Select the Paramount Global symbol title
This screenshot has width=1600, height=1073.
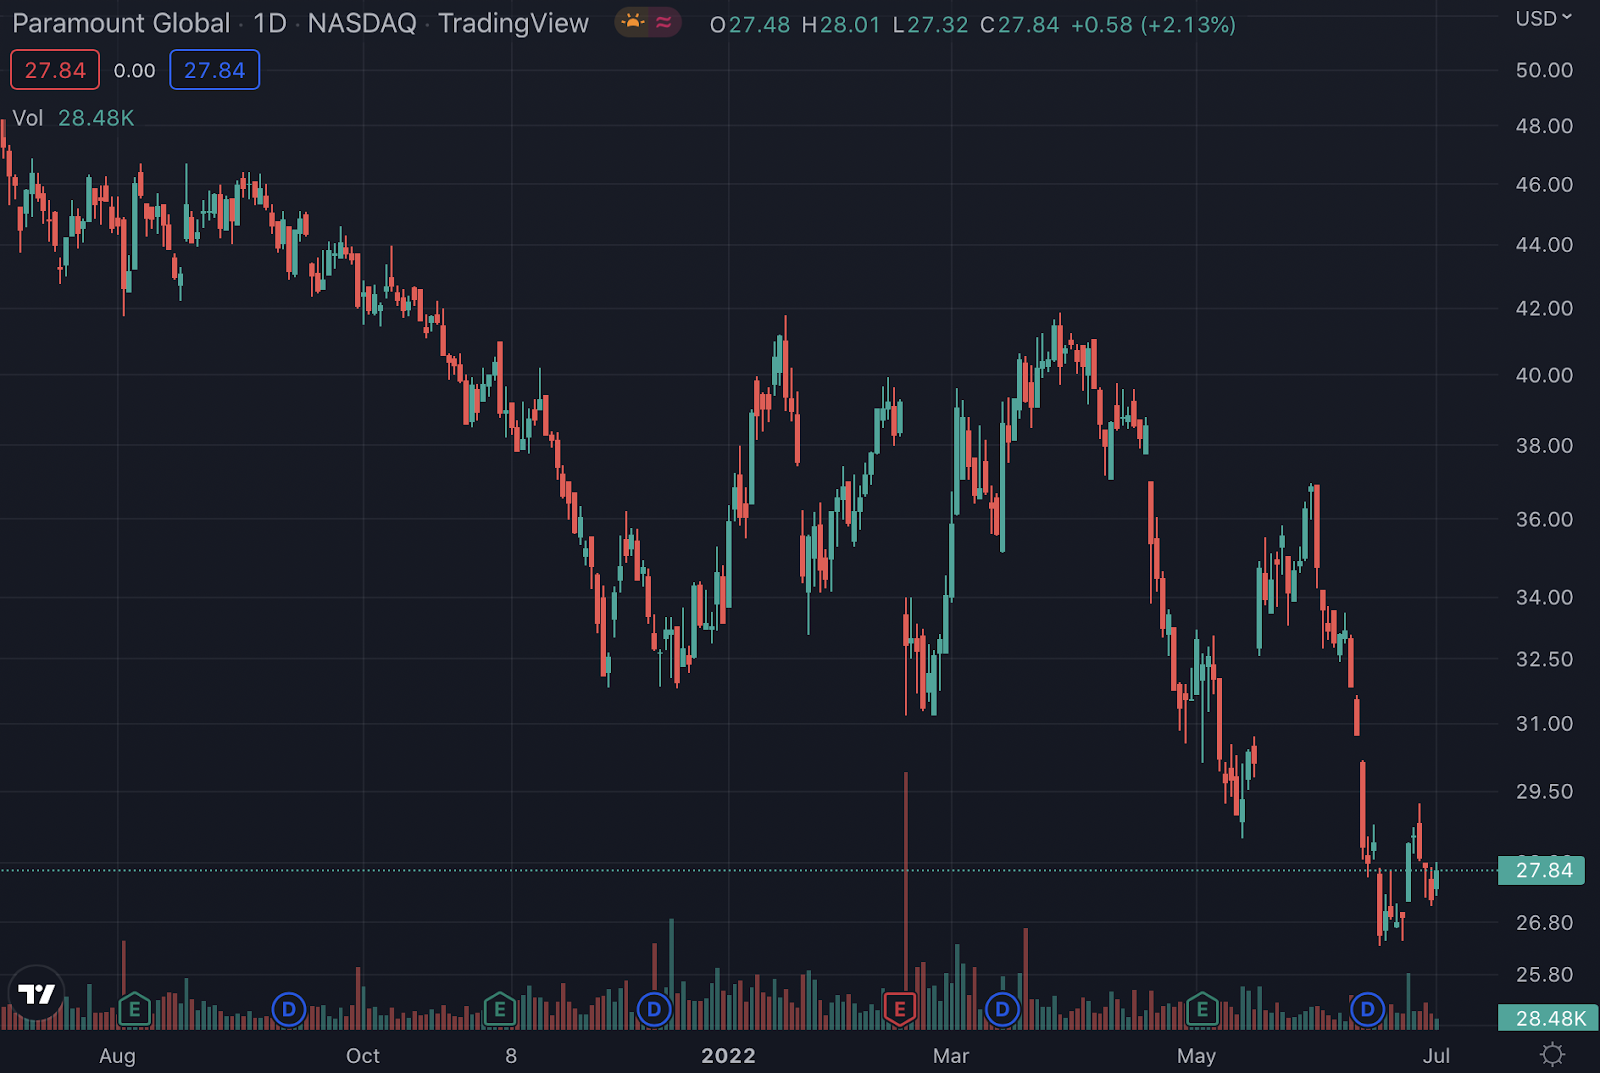[x=121, y=23]
